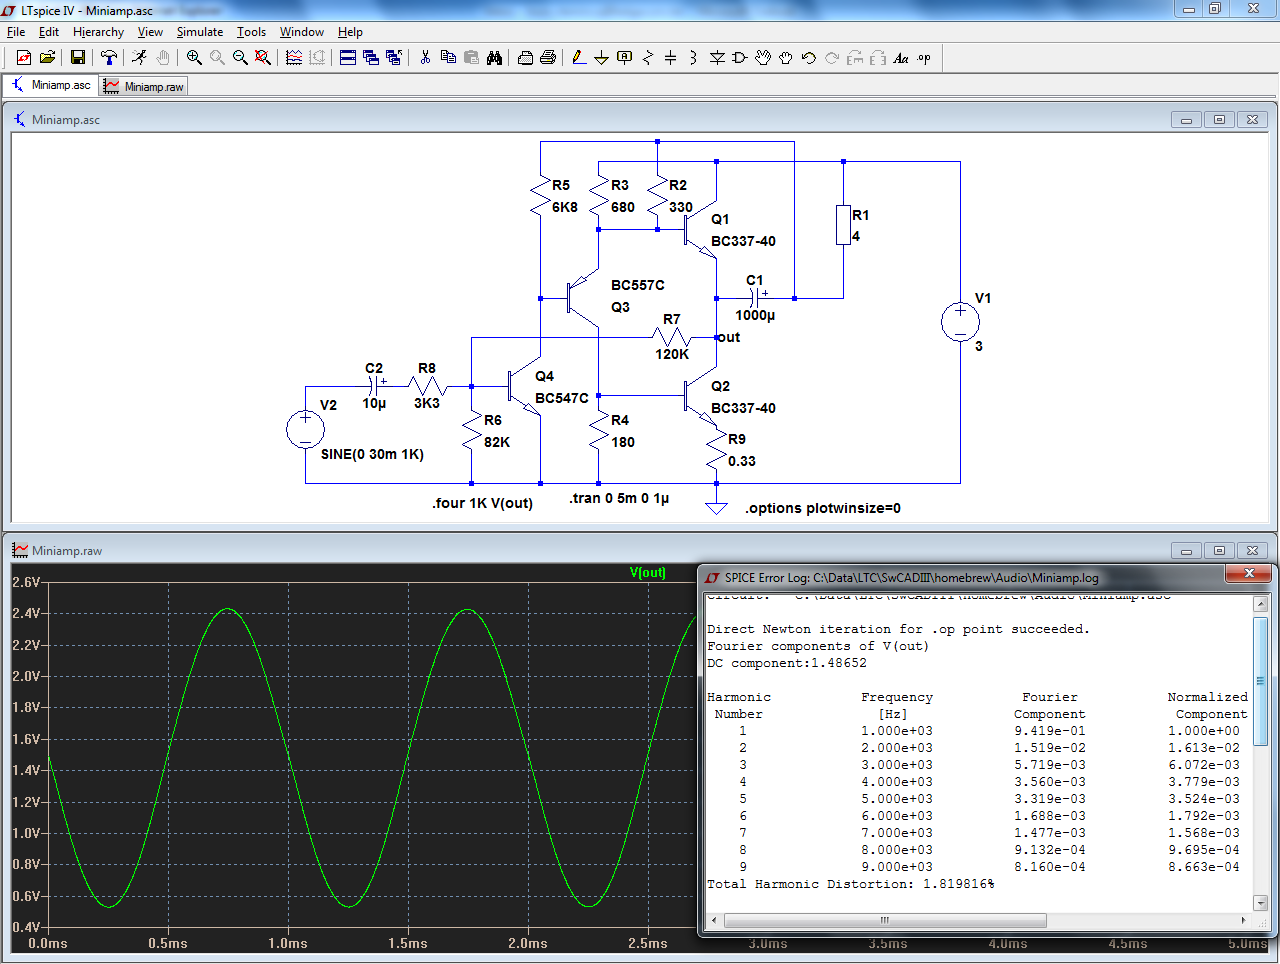
Task: Open the Help menu
Action: tap(350, 32)
